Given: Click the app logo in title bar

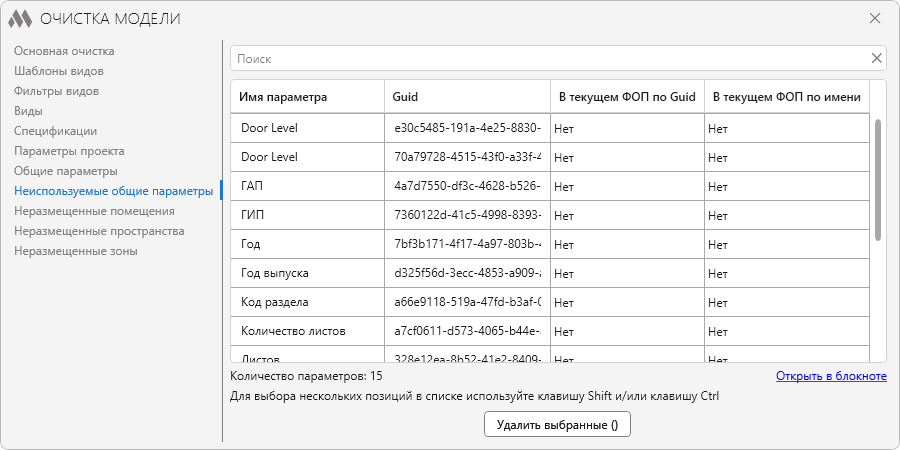Looking at the screenshot, I should [x=20, y=18].
